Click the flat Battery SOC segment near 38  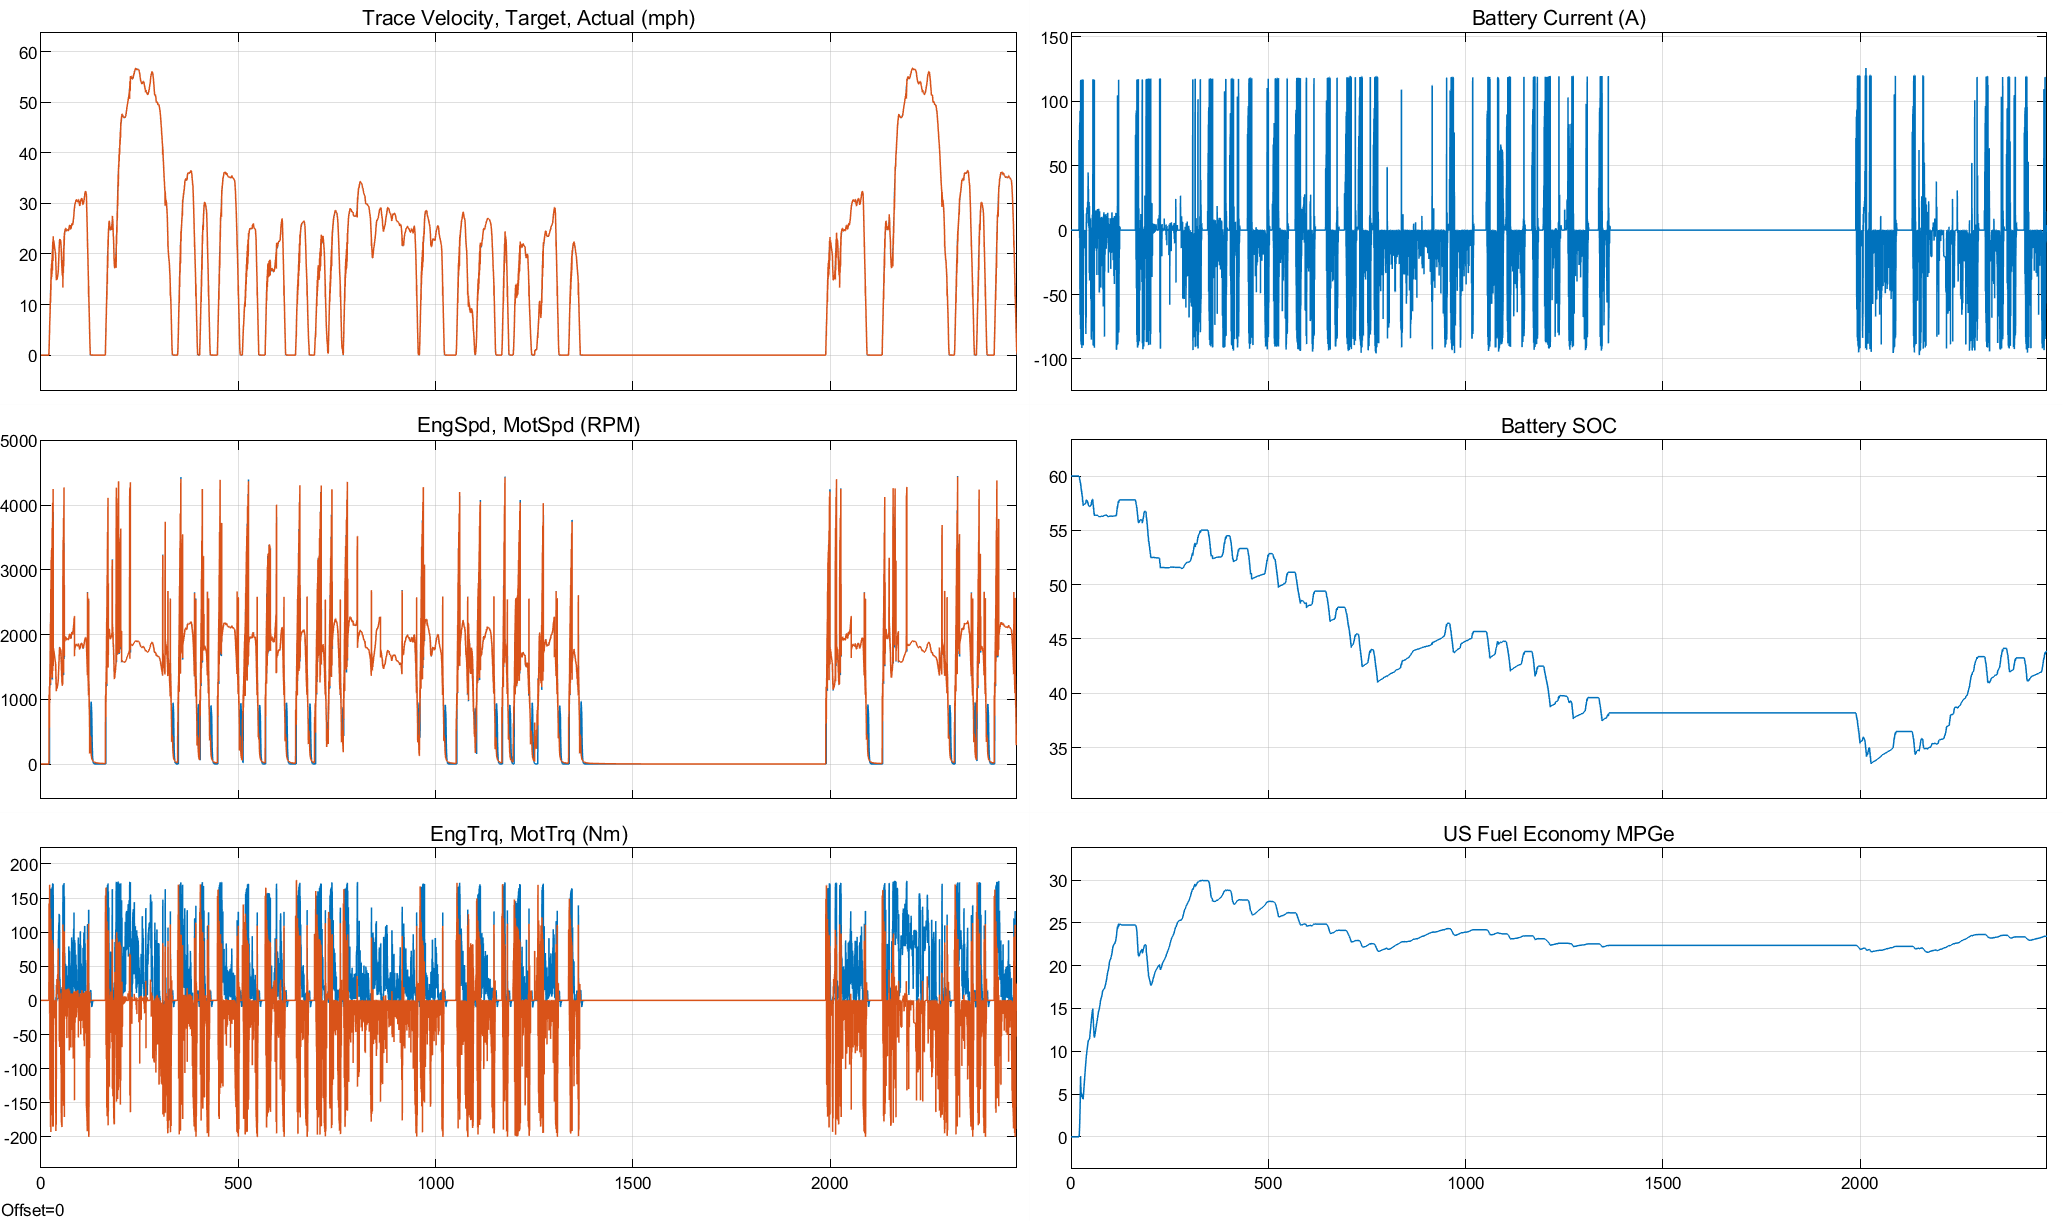1730,713
